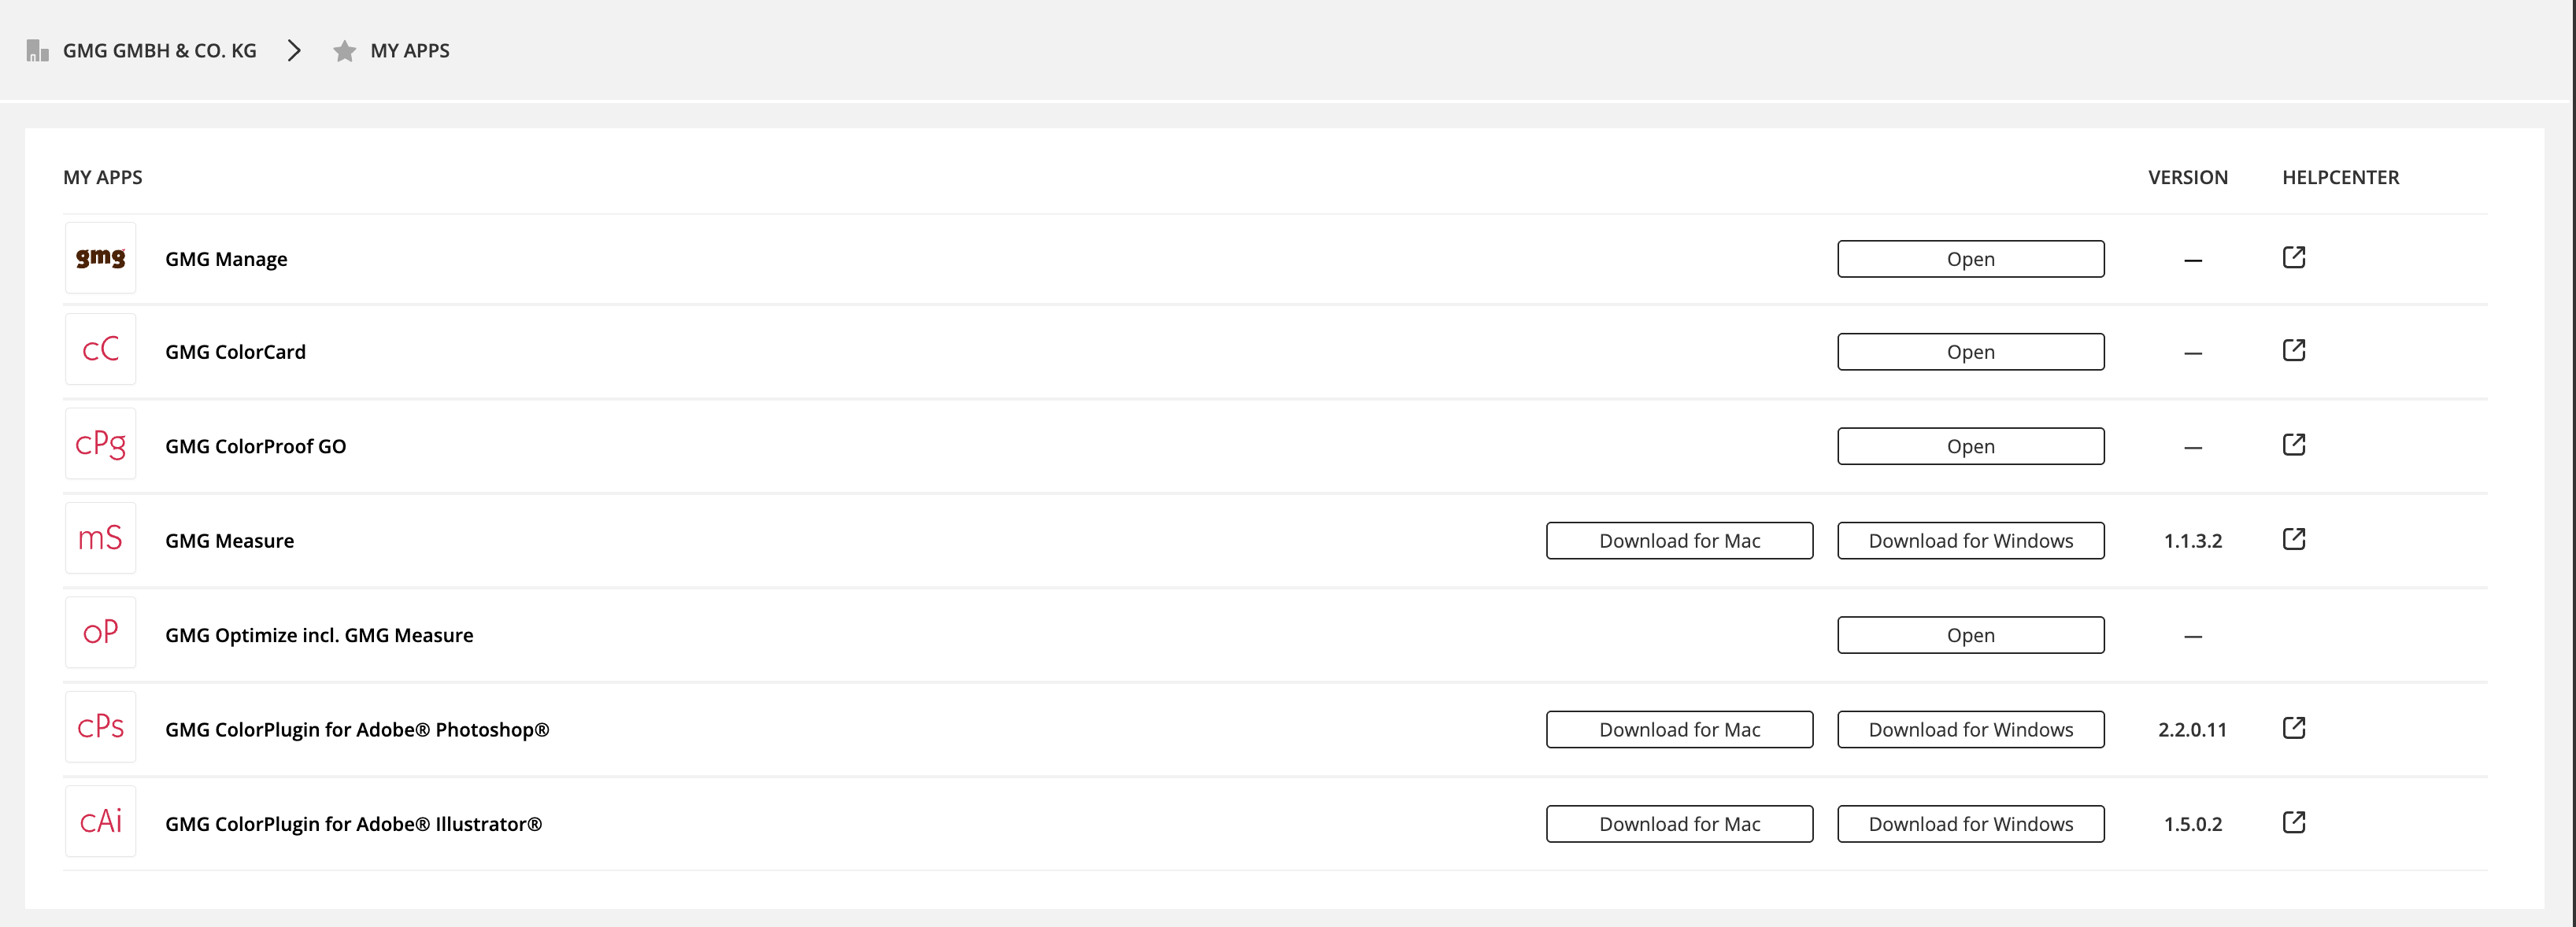Click the cPg icon for ColorProof GO
This screenshot has width=2576, height=927.
click(x=101, y=444)
